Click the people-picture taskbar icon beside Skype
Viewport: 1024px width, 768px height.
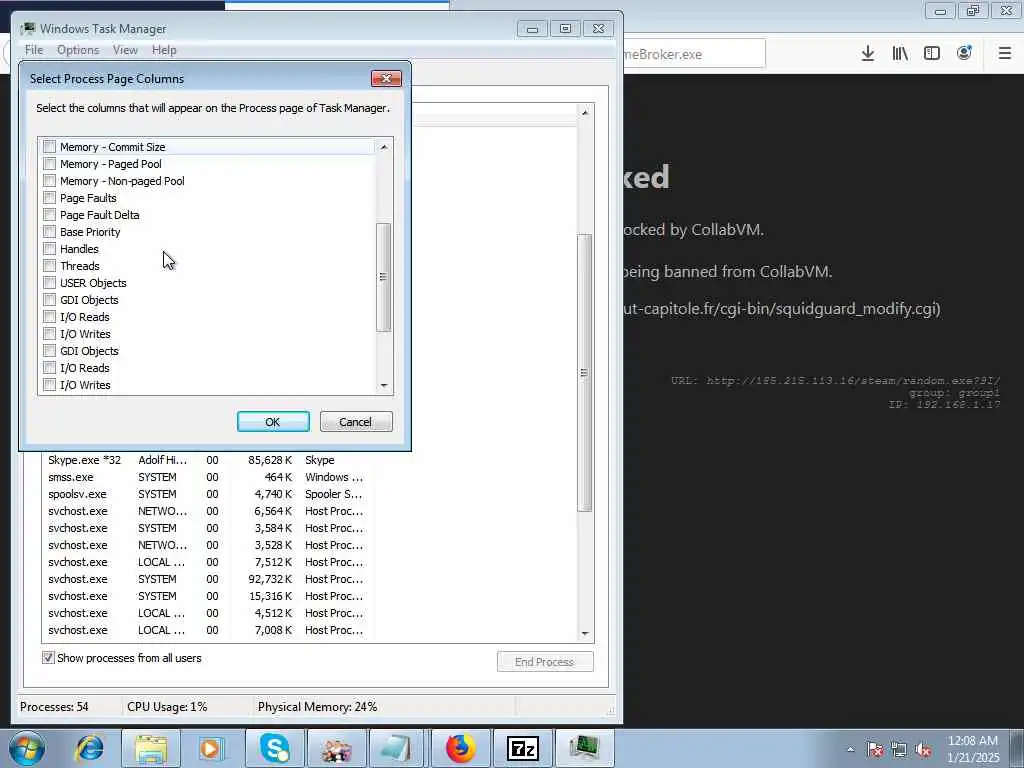336,748
